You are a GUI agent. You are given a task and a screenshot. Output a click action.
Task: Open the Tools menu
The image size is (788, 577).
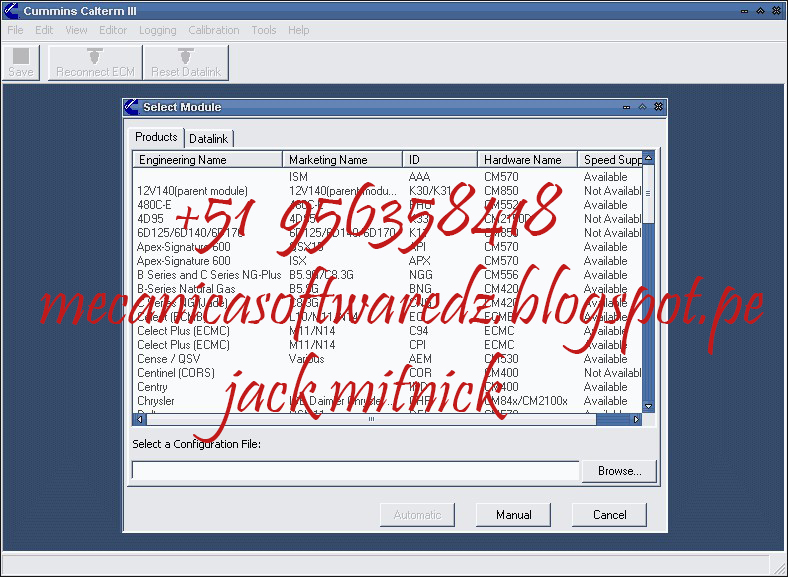[263, 30]
